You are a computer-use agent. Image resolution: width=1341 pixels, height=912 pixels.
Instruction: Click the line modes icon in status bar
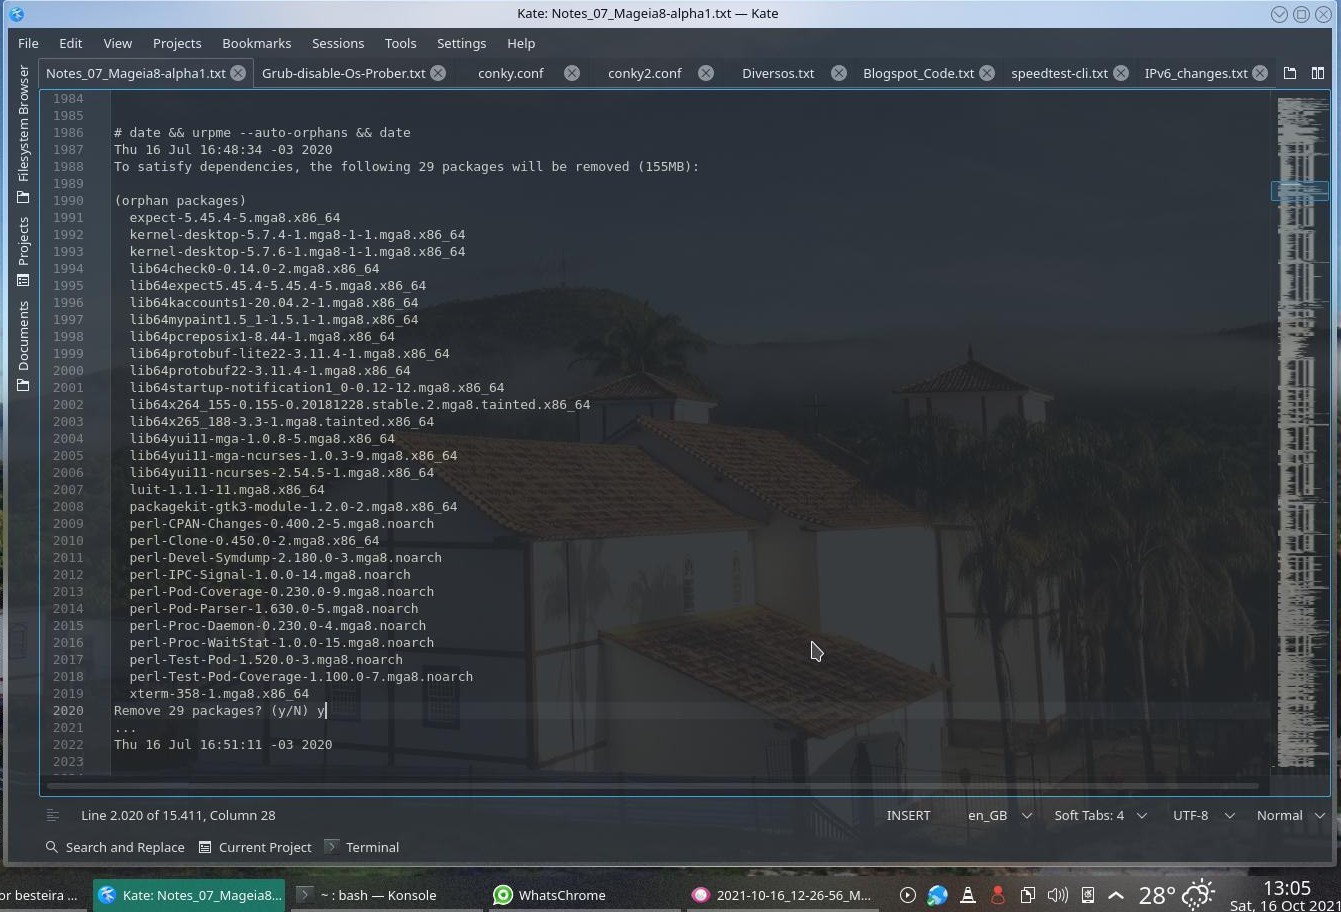(x=53, y=816)
